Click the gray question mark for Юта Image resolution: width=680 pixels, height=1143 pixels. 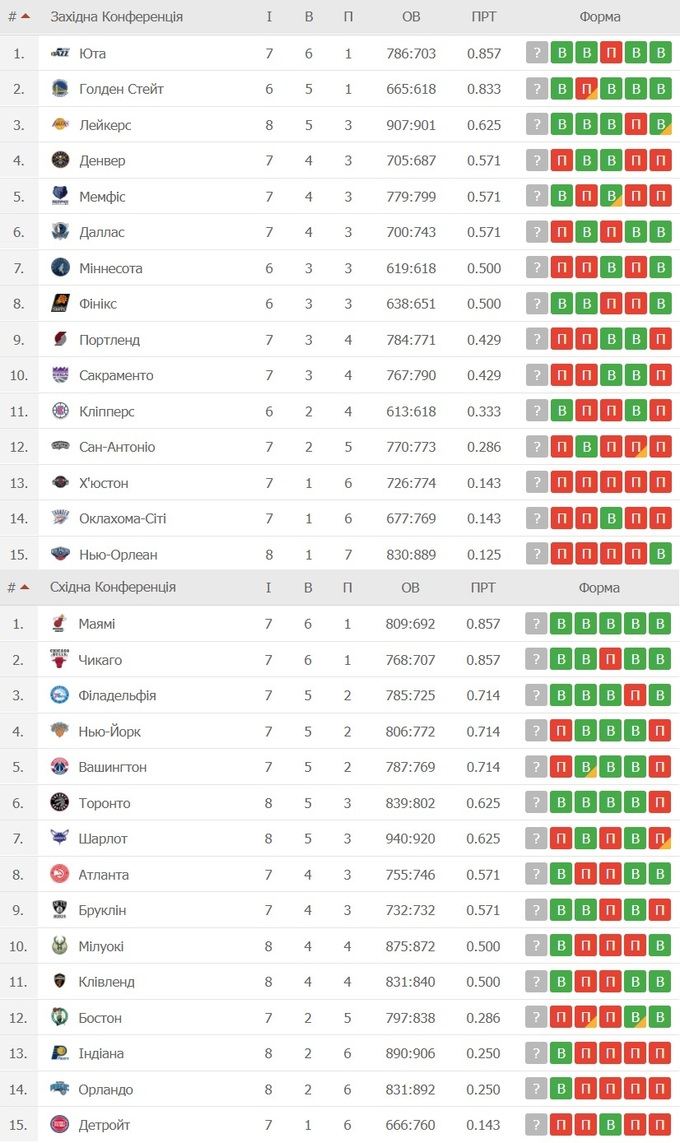538,53
